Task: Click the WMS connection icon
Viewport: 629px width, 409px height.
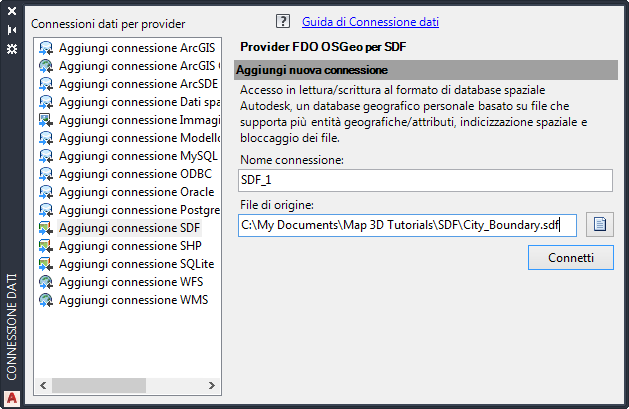Action: click(46, 300)
